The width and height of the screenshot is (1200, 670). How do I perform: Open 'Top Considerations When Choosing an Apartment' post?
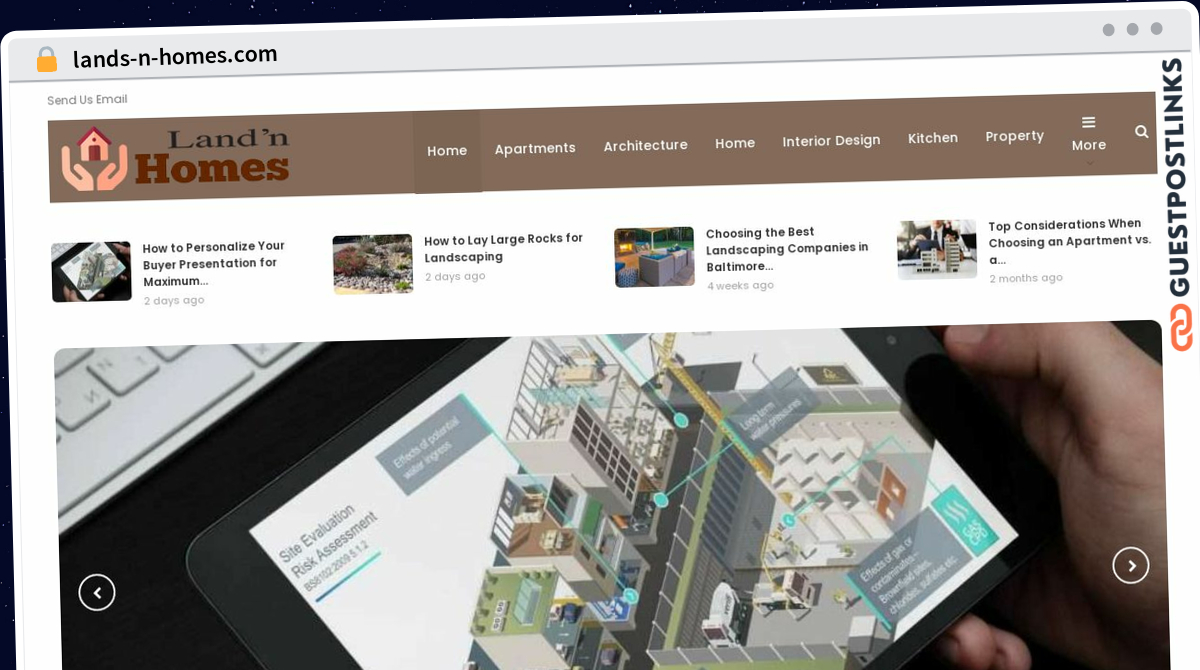[x=1070, y=242]
